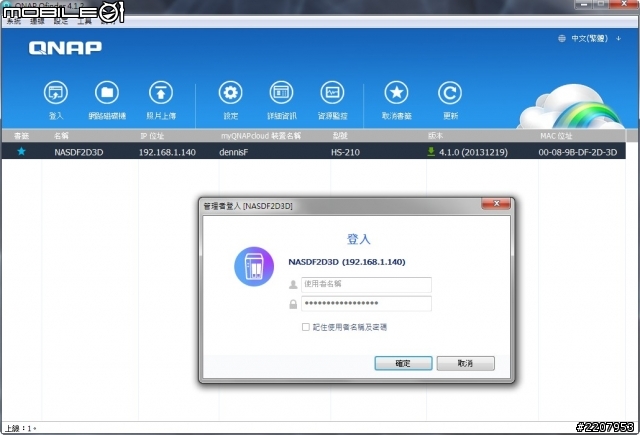Open the 照片上傳 photo upload tool
This screenshot has width=640, height=435.
tap(161, 93)
